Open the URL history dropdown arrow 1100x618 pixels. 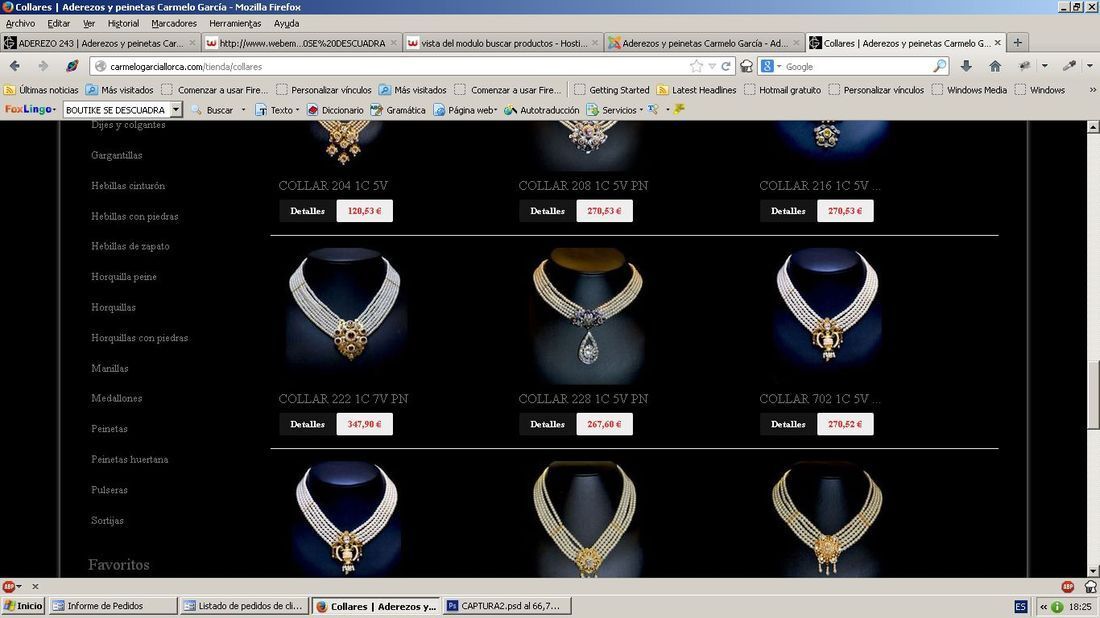(712, 66)
